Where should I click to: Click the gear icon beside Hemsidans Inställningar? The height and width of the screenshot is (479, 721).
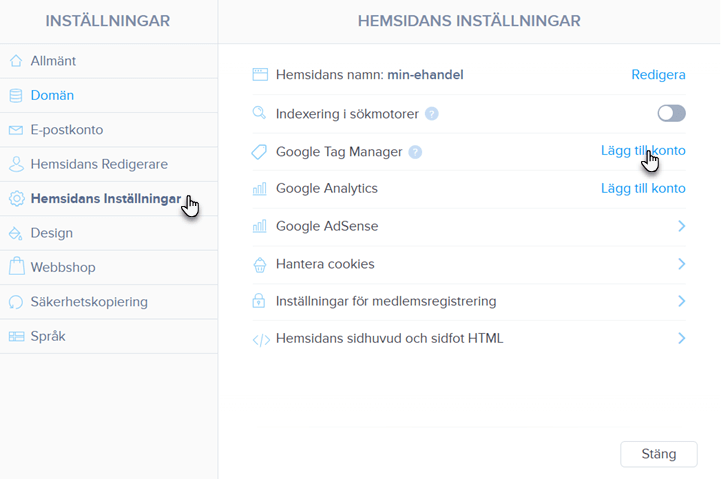[17, 199]
